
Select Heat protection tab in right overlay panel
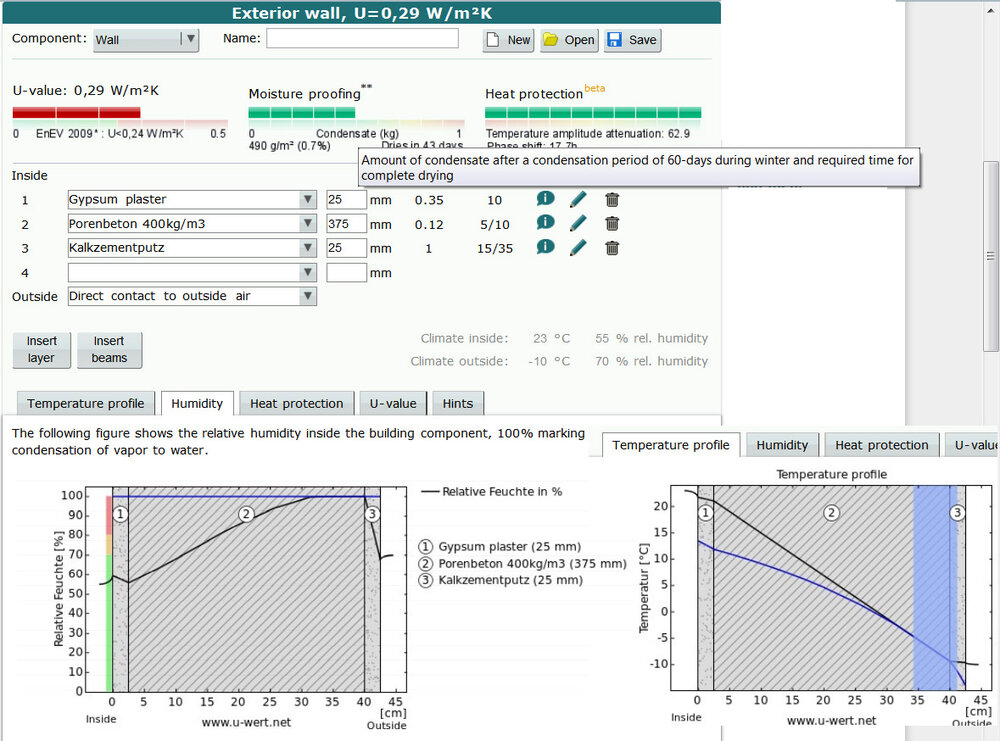pos(882,445)
